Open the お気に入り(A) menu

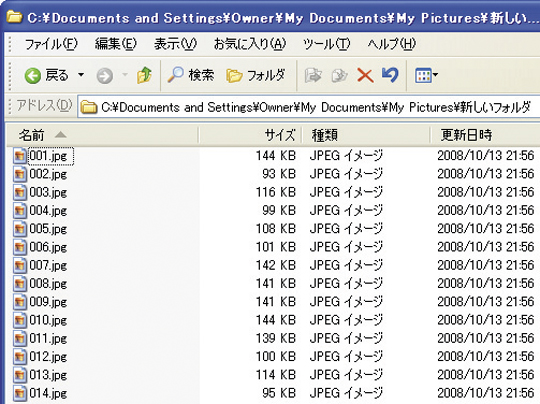click(x=250, y=44)
